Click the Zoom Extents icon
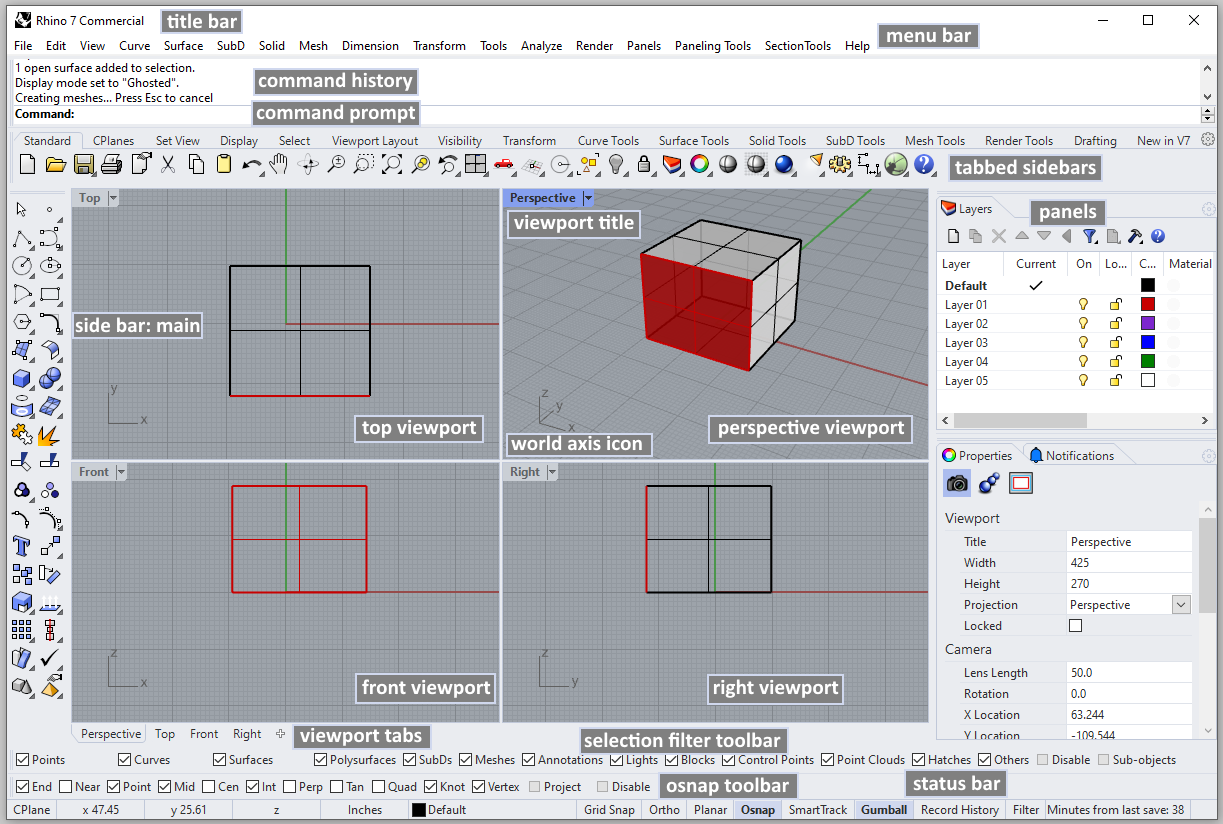This screenshot has height=824, width=1223. (x=392, y=164)
